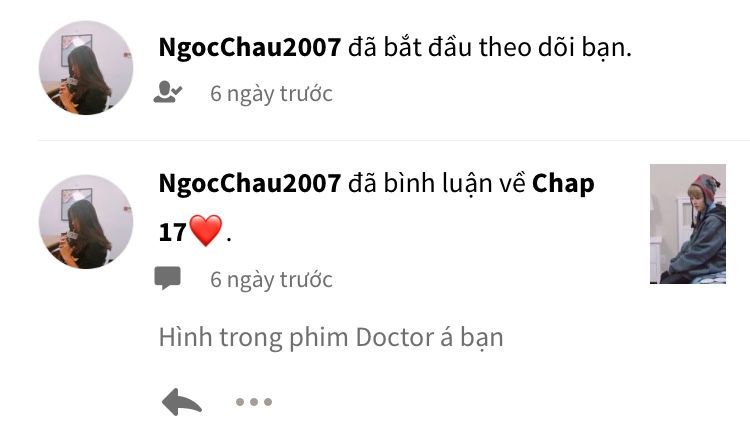750x438 pixels.
Task: Open NgocChau2007 profile link in follow notification
Action: pos(250,47)
